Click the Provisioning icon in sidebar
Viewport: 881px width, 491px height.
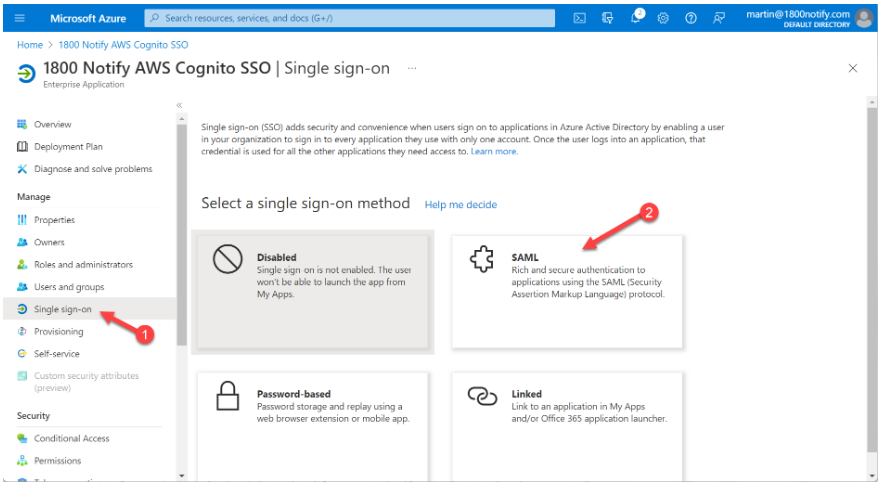tap(22, 331)
